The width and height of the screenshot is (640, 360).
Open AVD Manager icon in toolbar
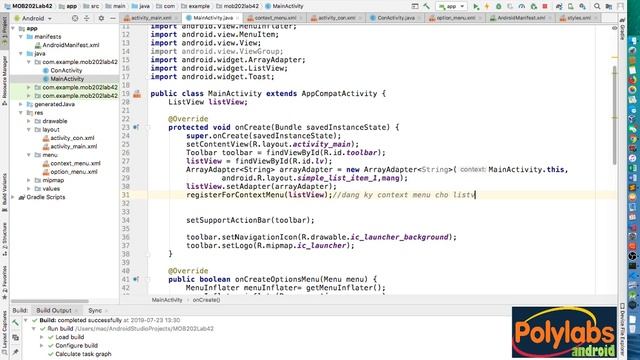pyautogui.click(x=571, y=6)
